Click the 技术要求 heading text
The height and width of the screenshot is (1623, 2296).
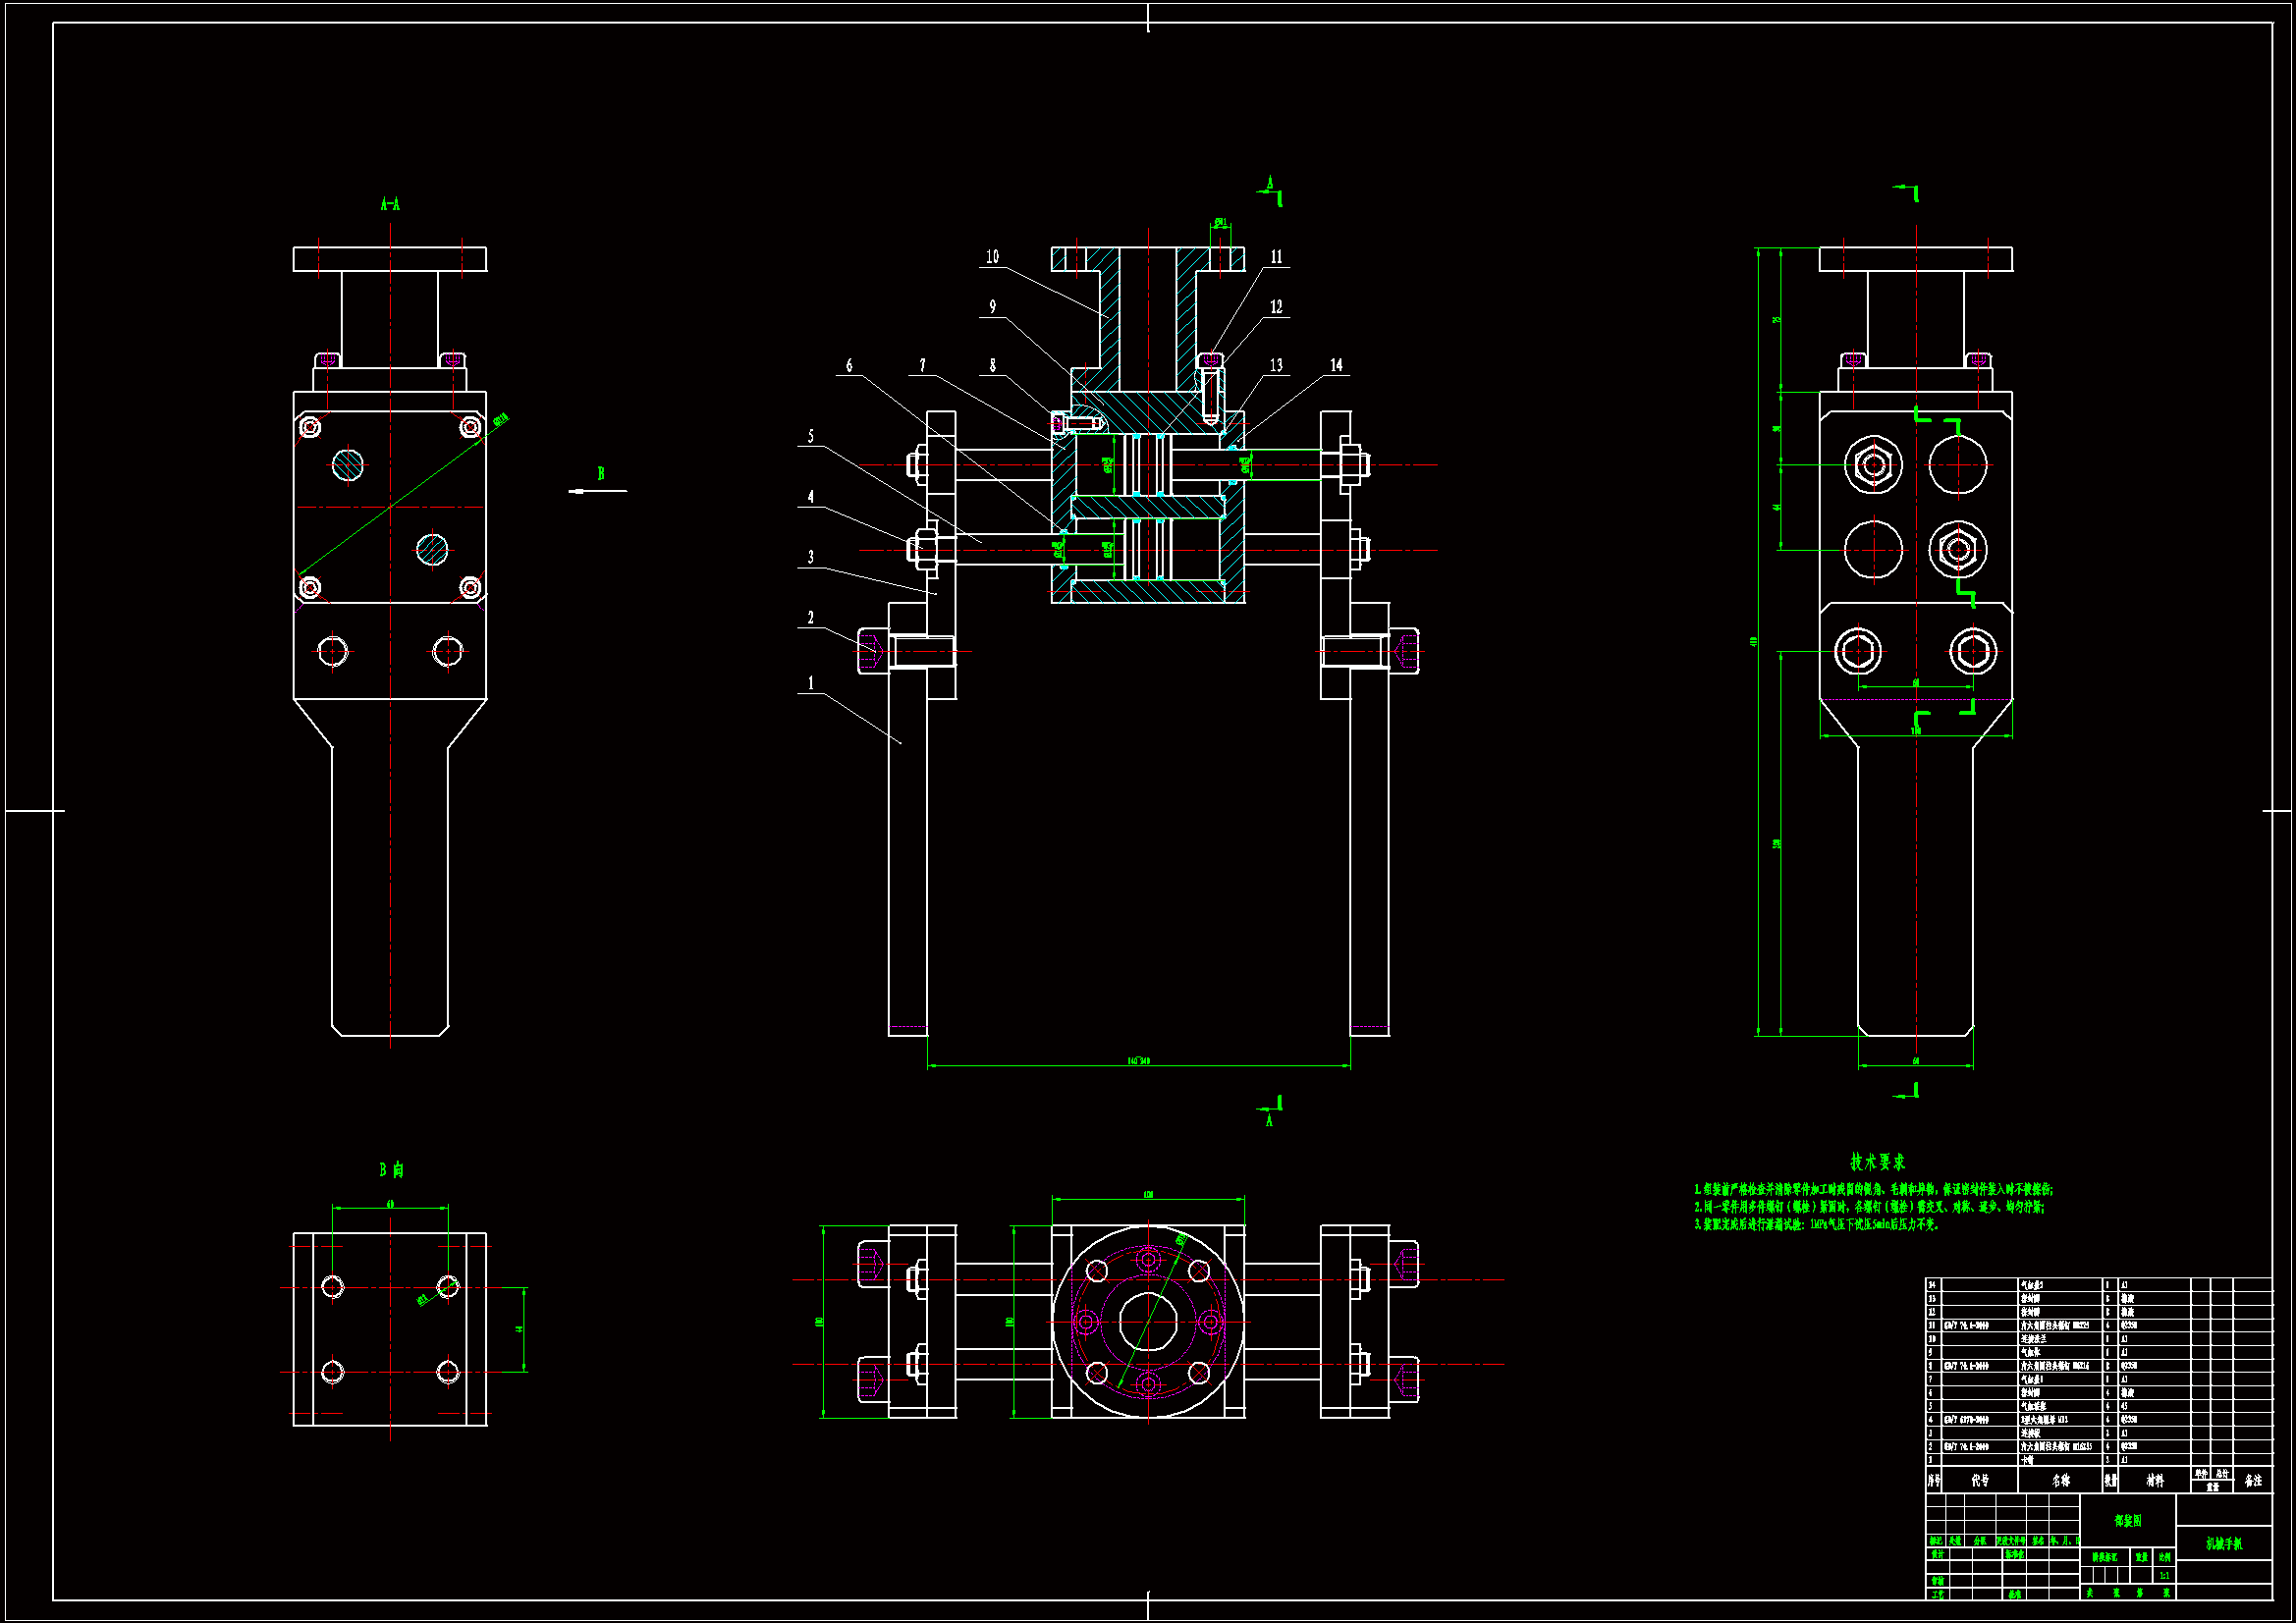coord(1877,1162)
